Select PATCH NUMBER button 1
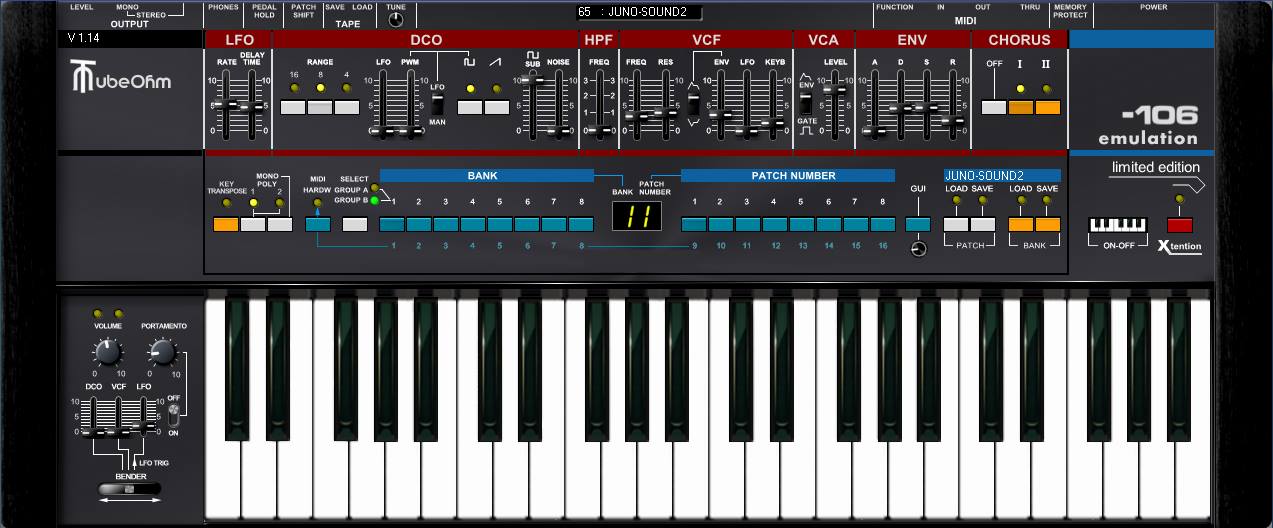 click(x=694, y=224)
